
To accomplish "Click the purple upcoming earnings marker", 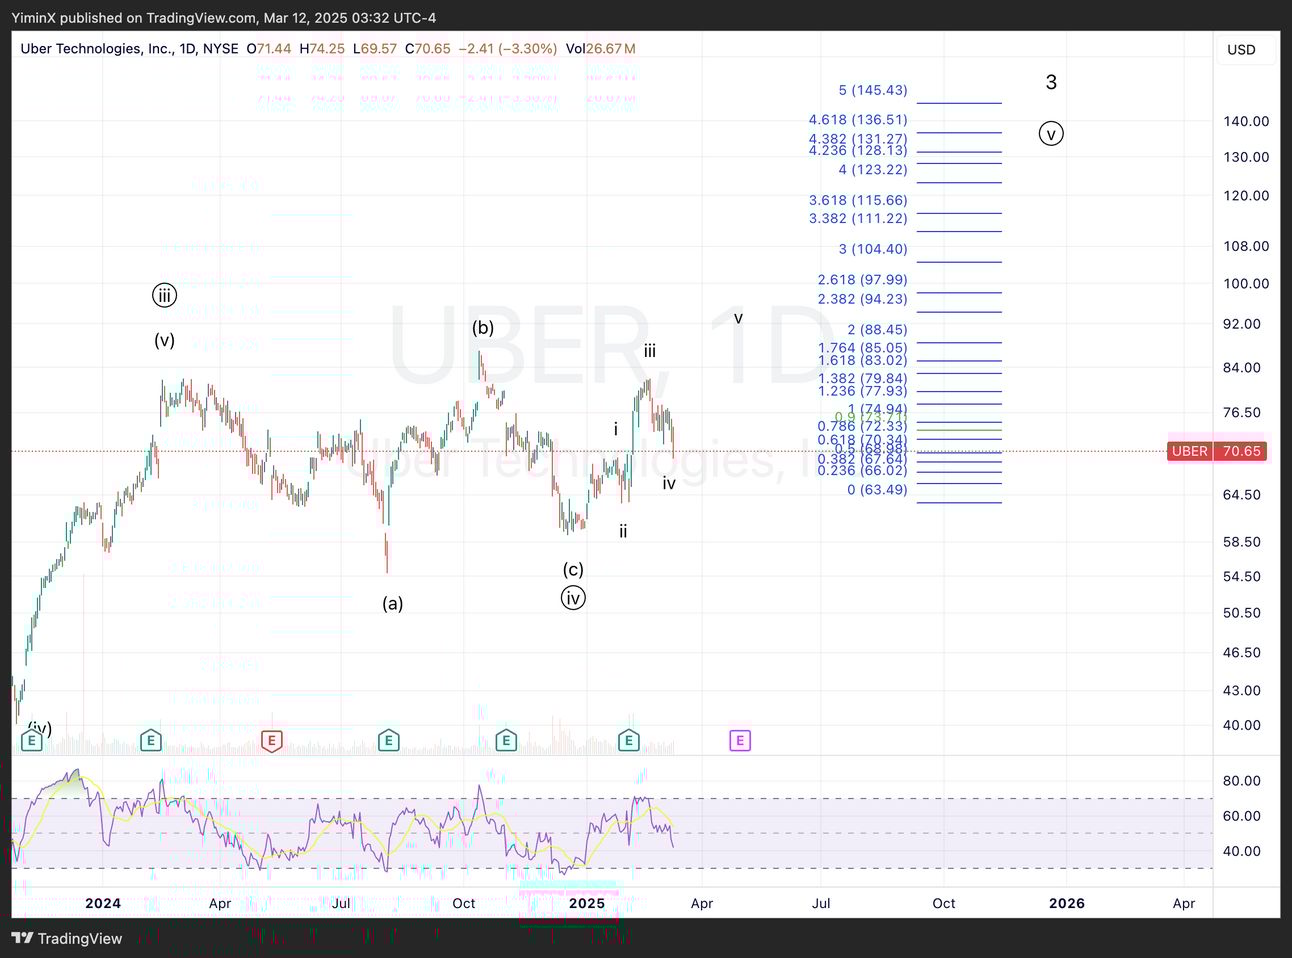I will pyautogui.click(x=740, y=741).
